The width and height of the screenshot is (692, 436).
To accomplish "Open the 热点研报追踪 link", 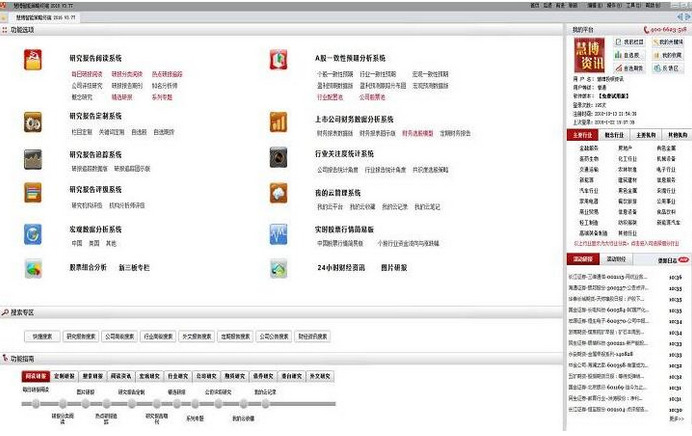I will [x=167, y=74].
